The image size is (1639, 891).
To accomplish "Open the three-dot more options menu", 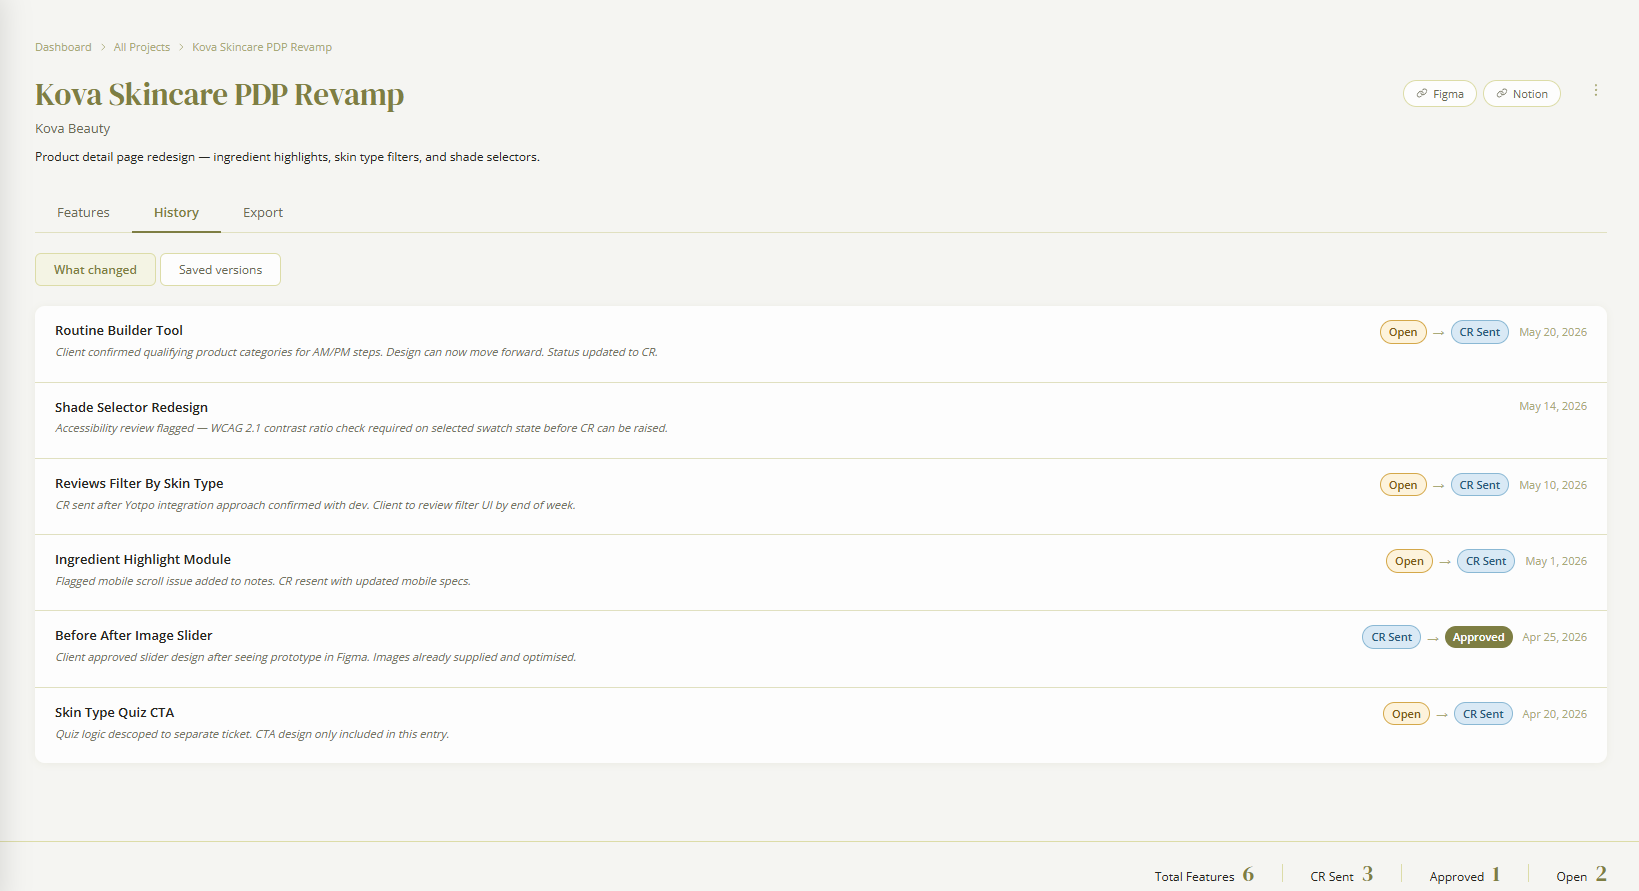I will click(1595, 90).
